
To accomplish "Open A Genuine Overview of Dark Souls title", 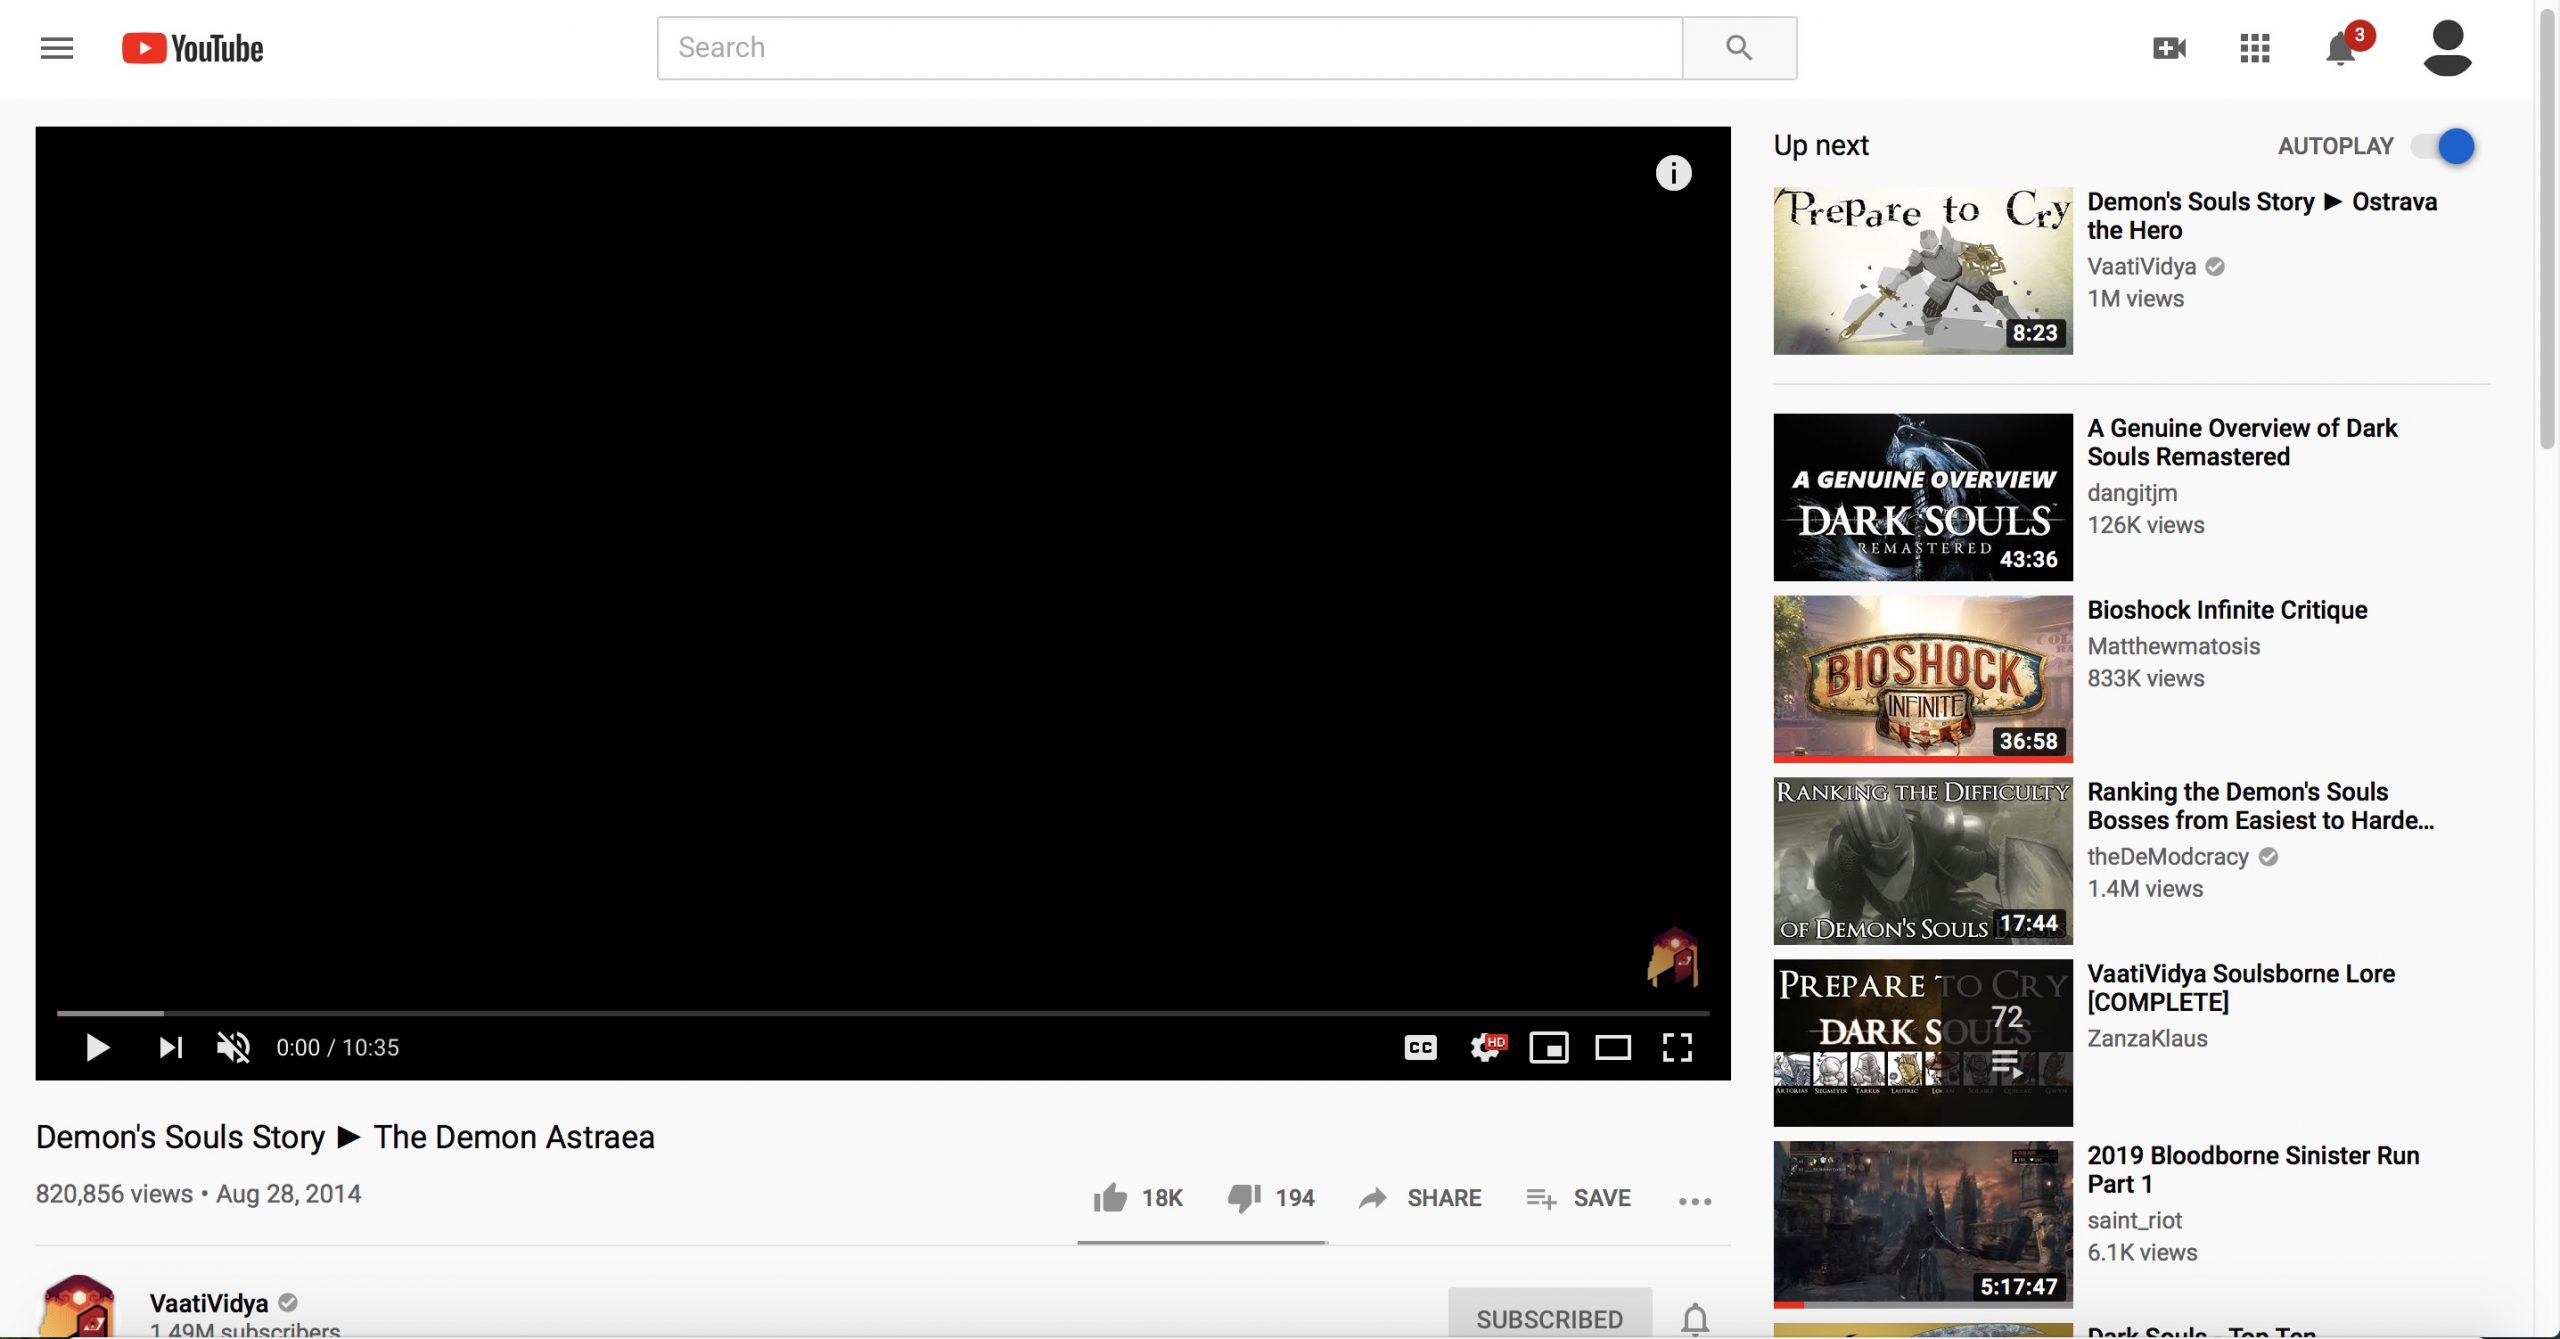I will click(x=2242, y=441).
